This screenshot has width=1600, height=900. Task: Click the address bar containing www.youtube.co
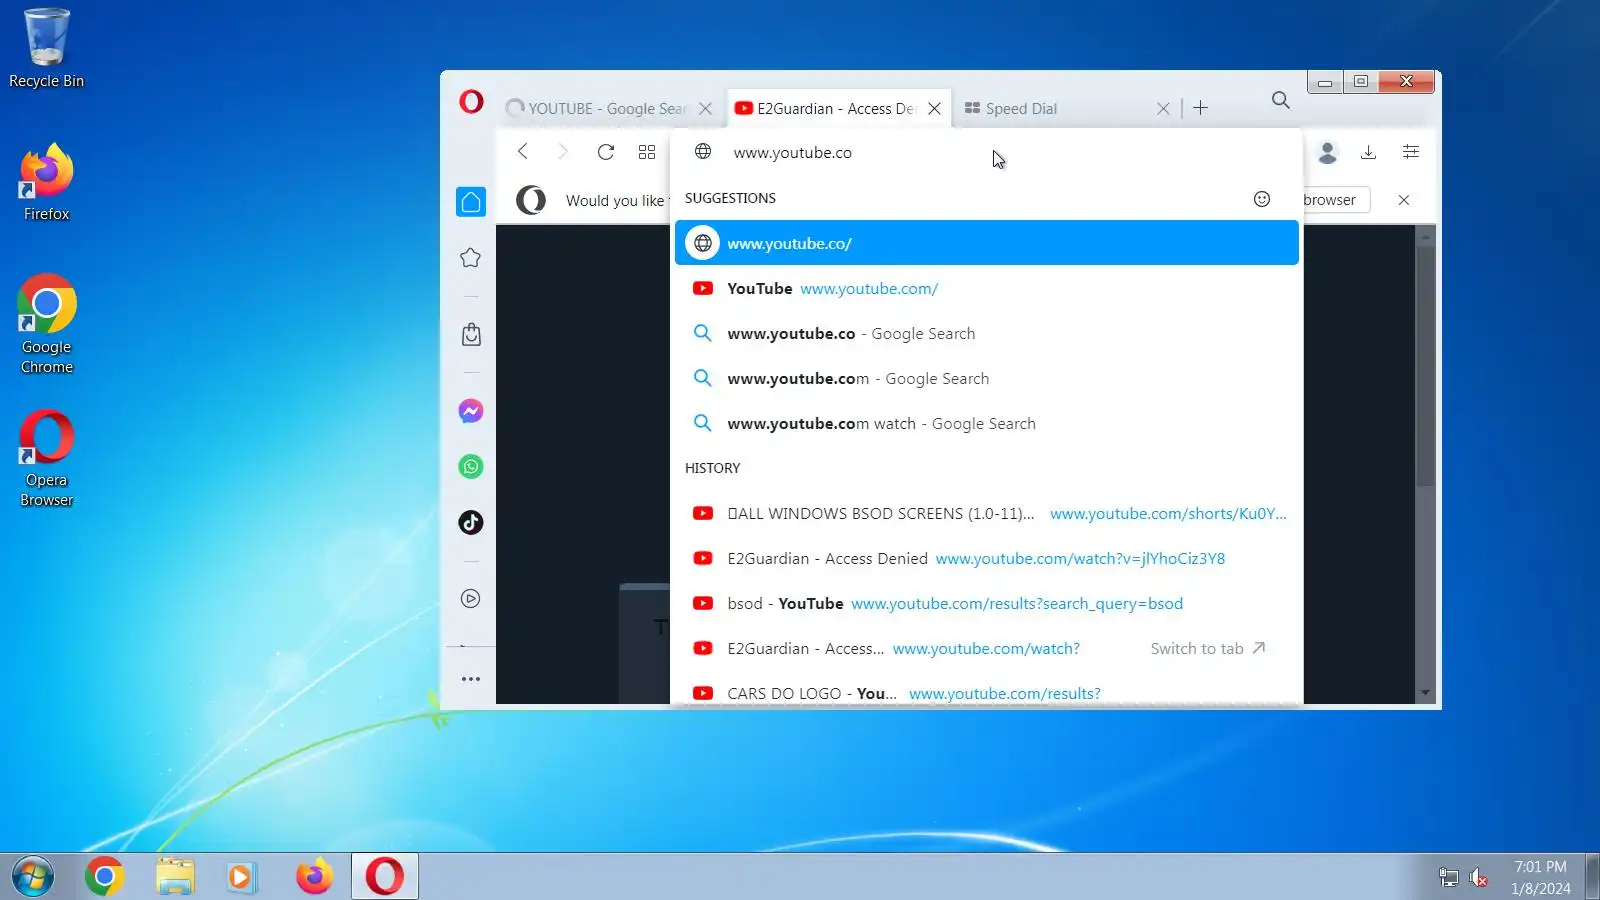tap(987, 152)
